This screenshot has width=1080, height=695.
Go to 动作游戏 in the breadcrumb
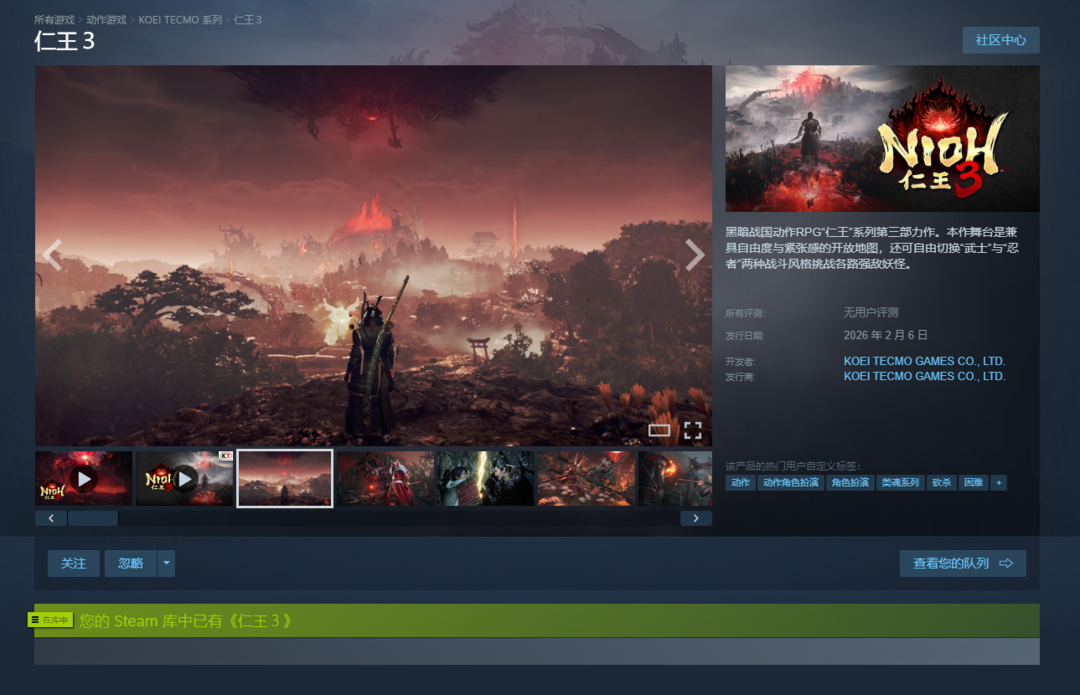(106, 20)
